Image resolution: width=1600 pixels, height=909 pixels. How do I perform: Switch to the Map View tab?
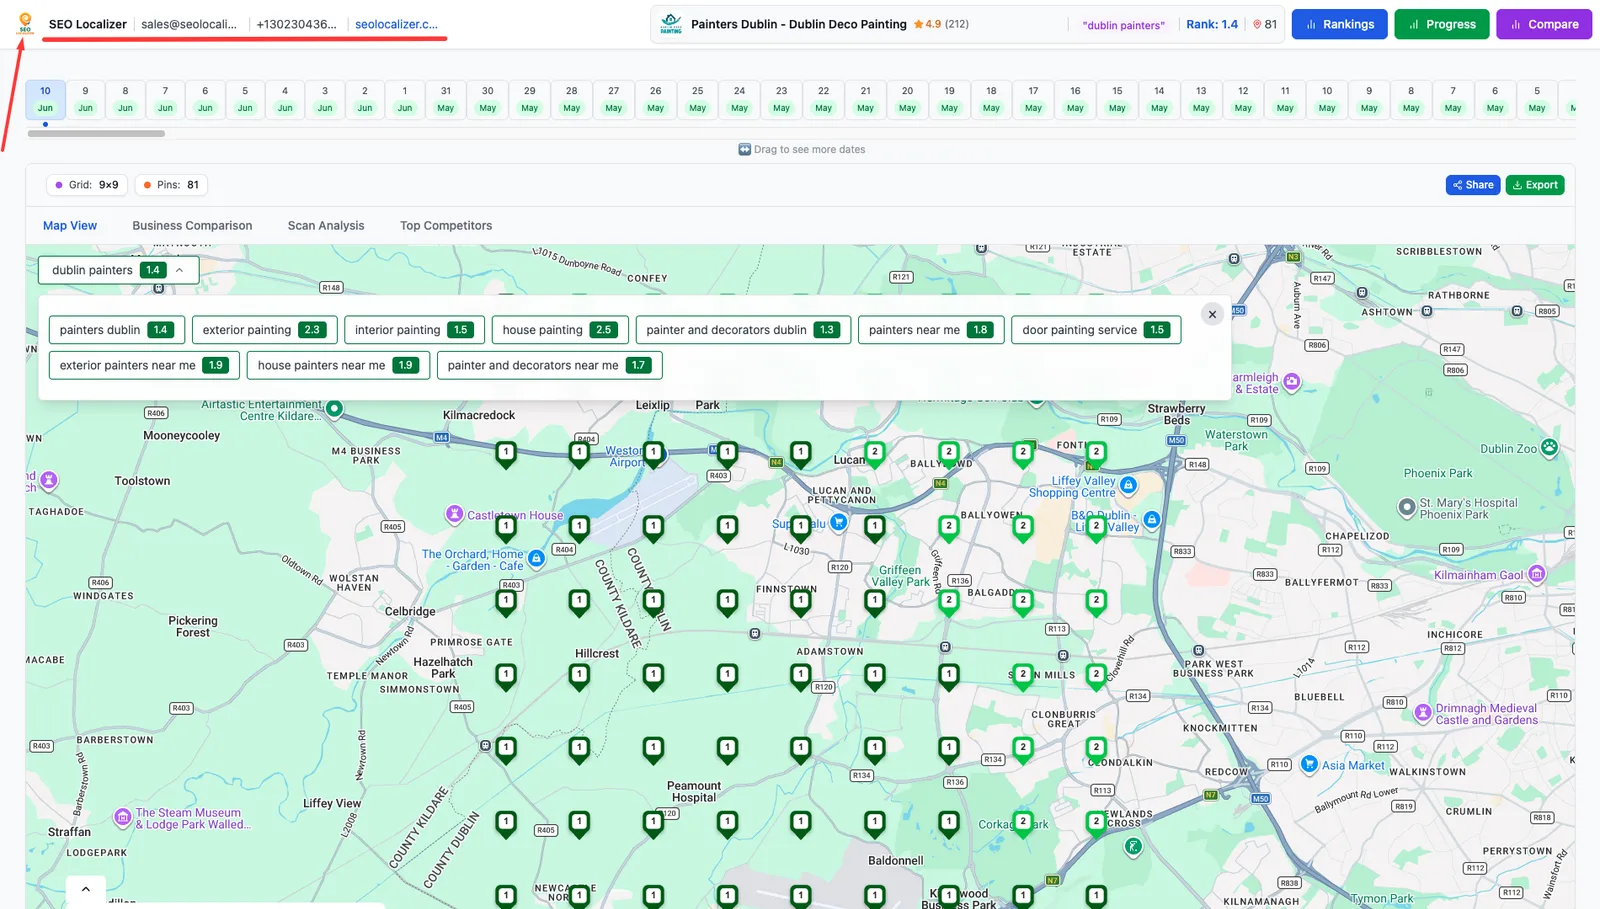point(70,226)
